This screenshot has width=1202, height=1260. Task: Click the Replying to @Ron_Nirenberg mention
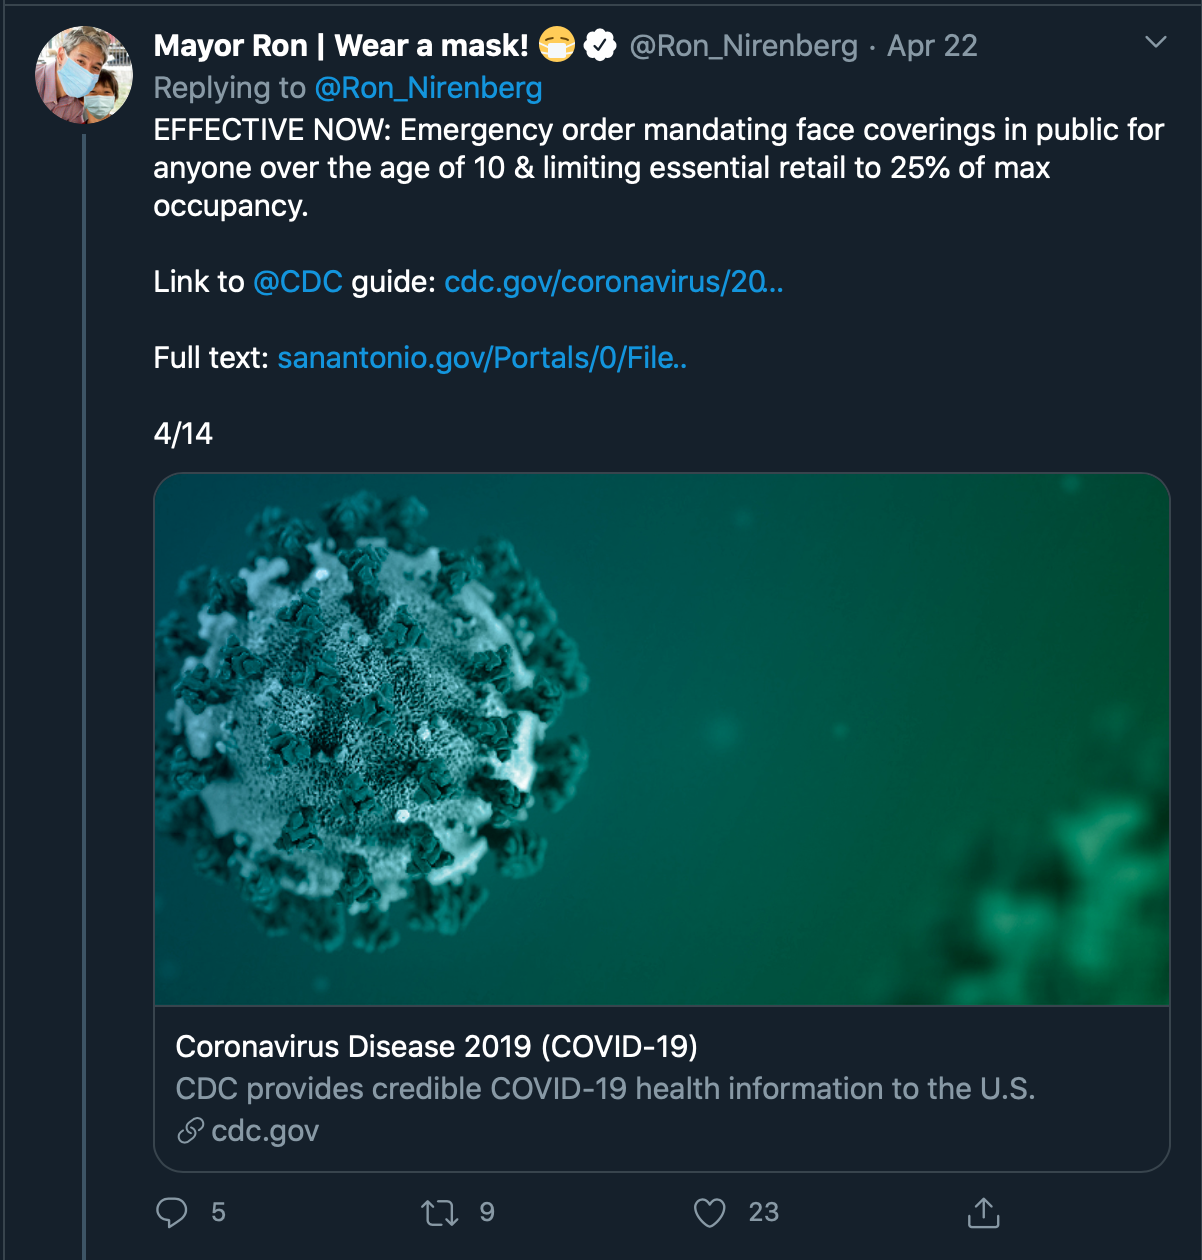[x=428, y=88]
